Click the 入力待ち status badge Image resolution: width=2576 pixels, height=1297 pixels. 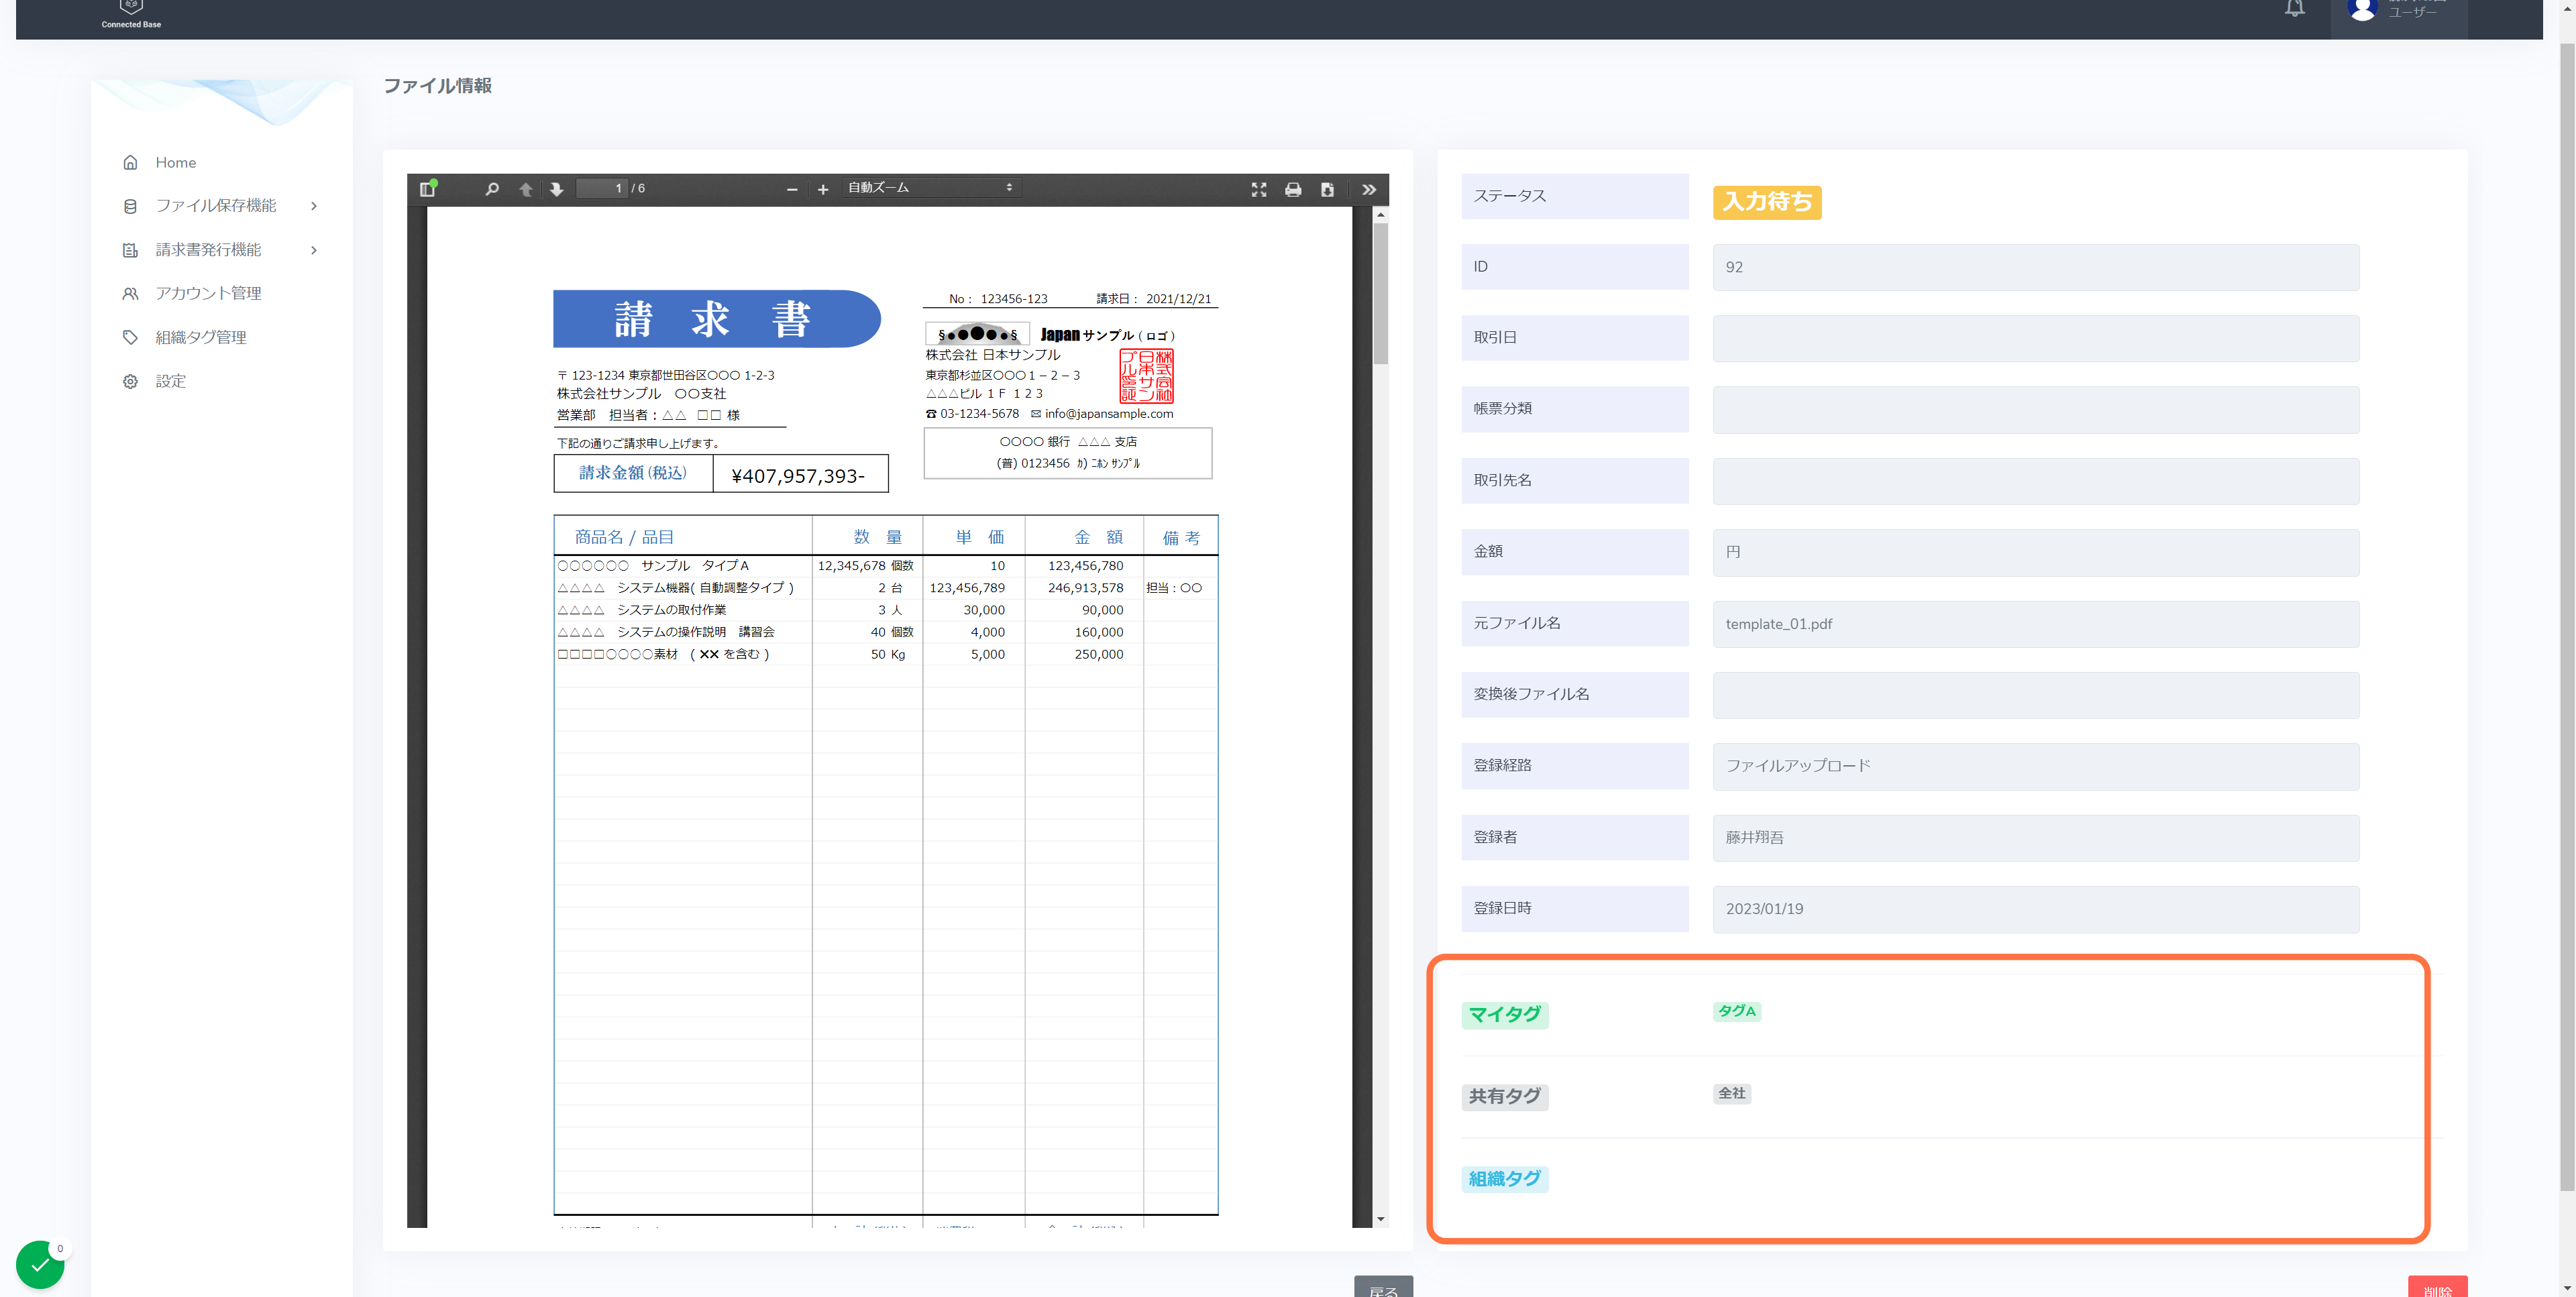1767,202
